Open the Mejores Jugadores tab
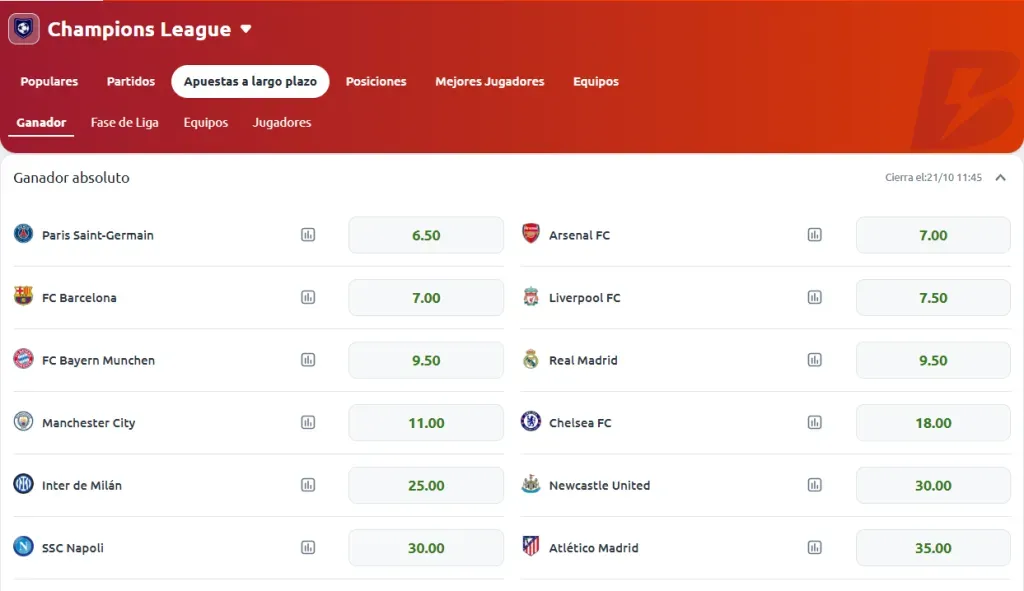This screenshot has width=1024, height=591. [x=490, y=82]
